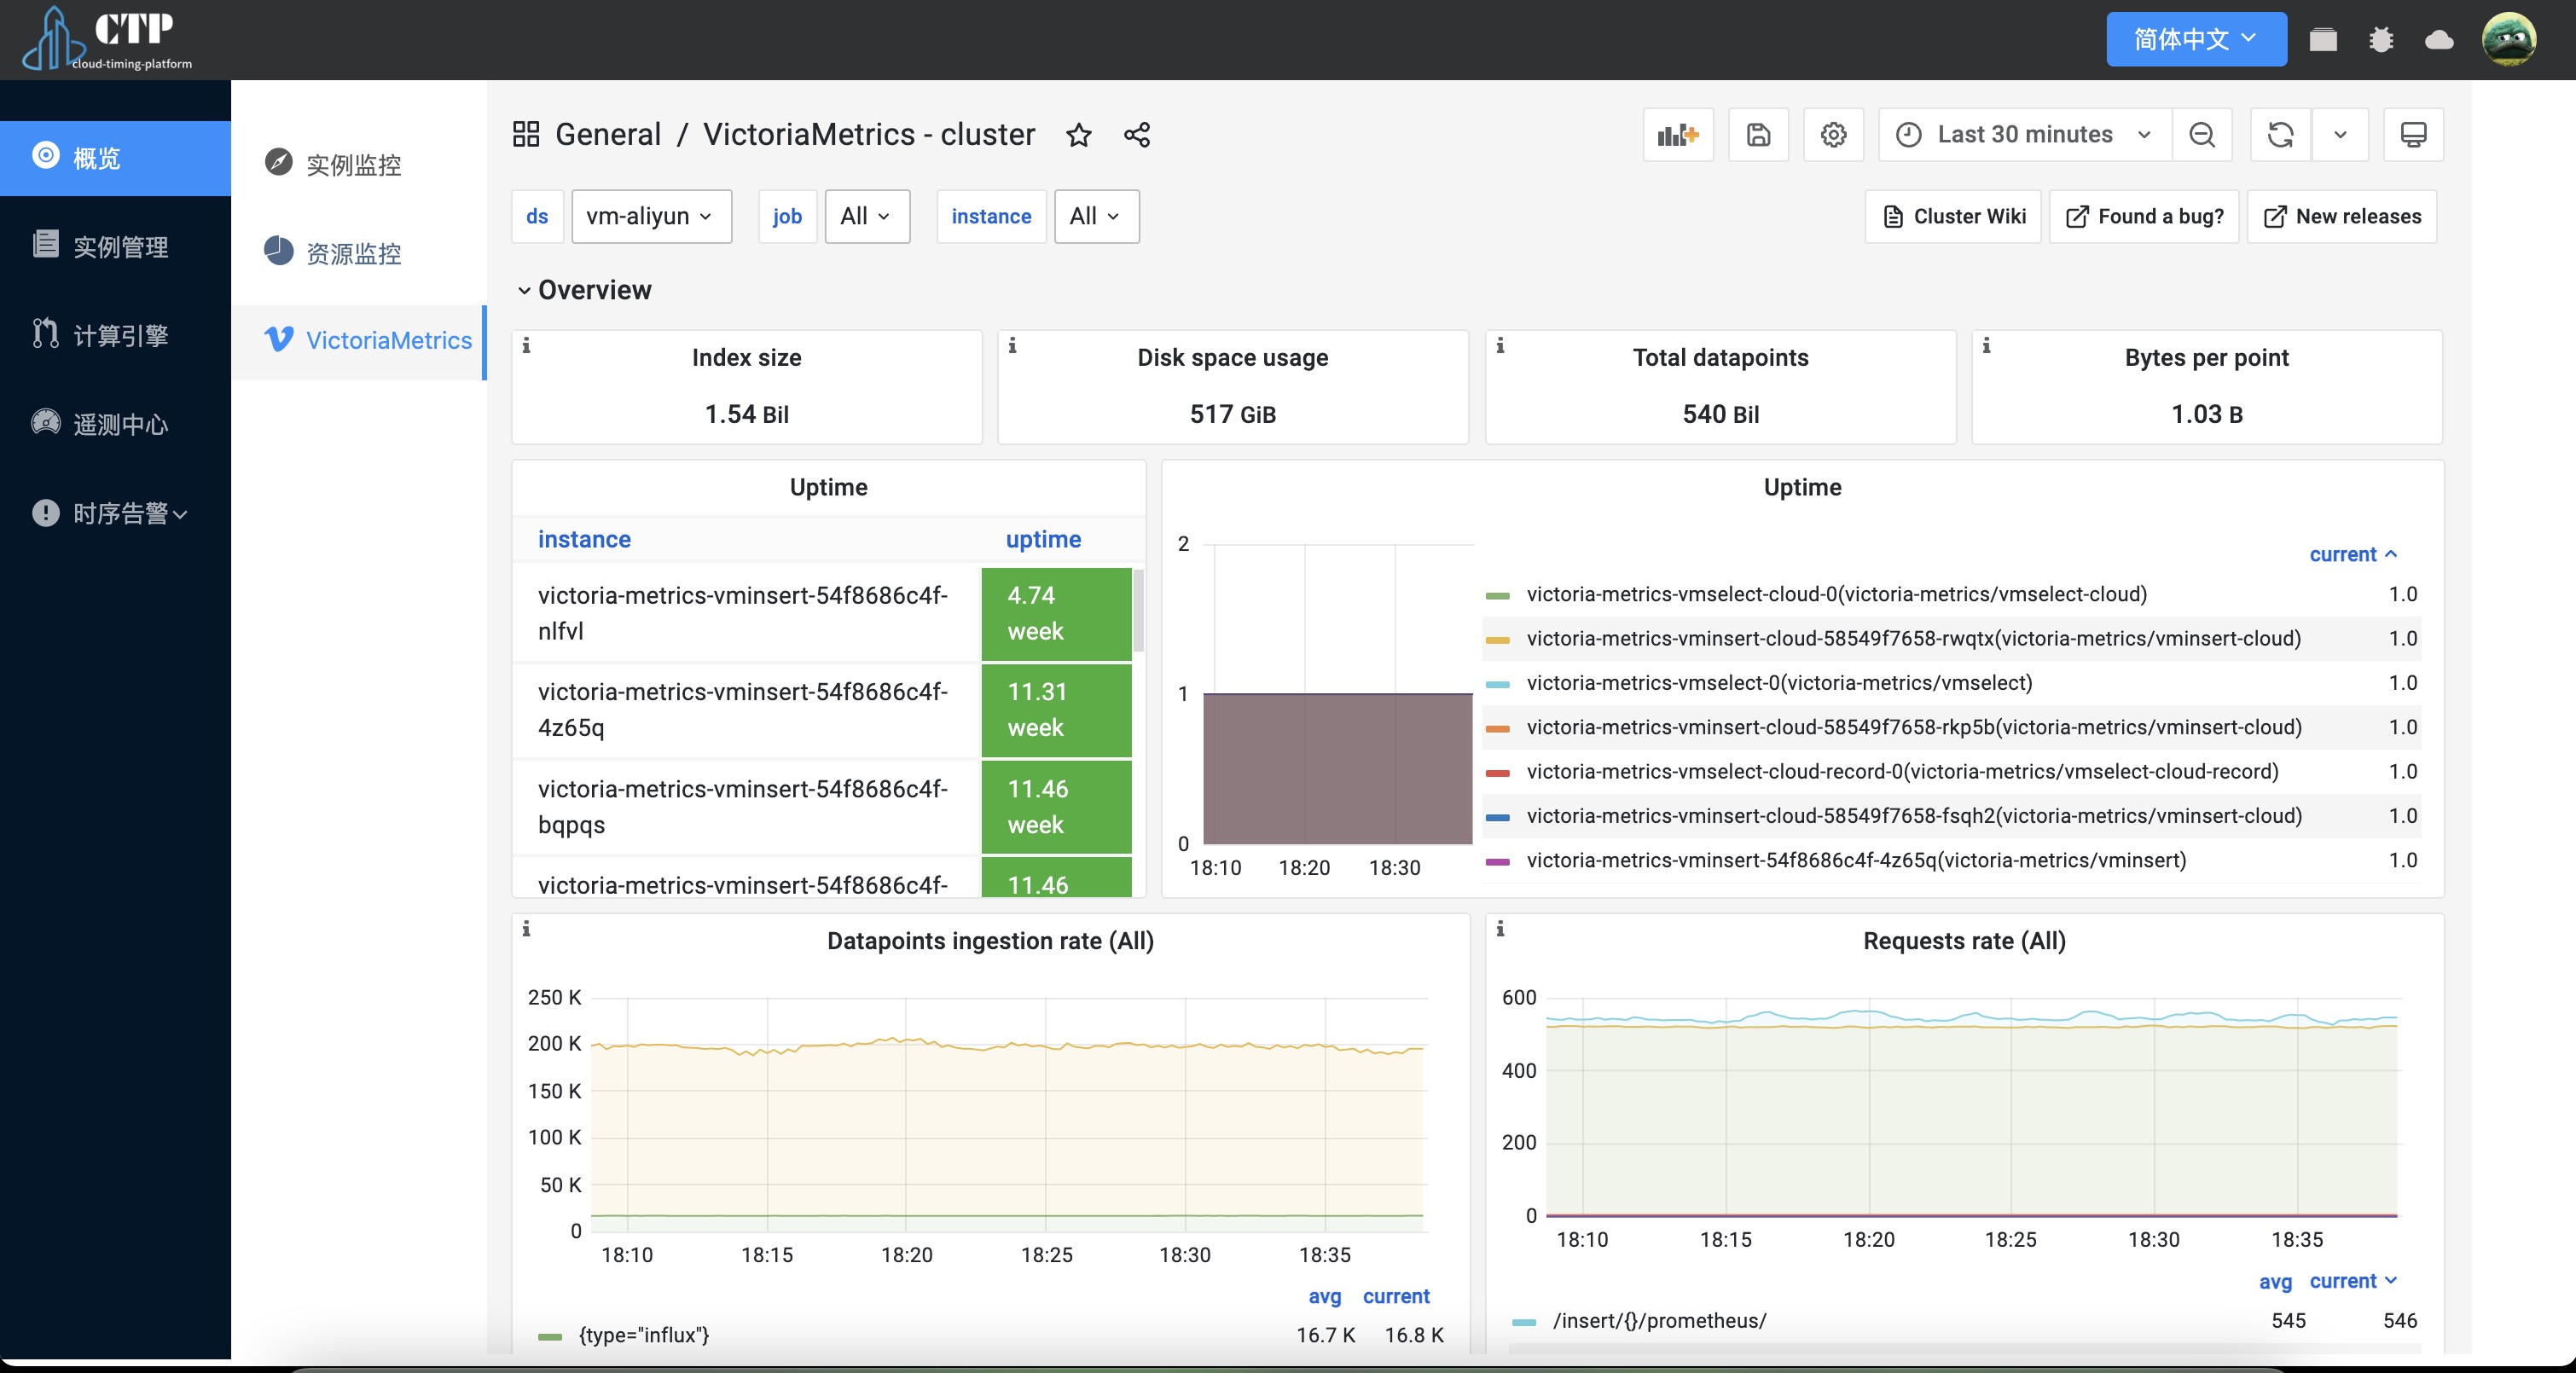Toggle vmselect-cloud-0 green legend swatch

(x=1497, y=596)
